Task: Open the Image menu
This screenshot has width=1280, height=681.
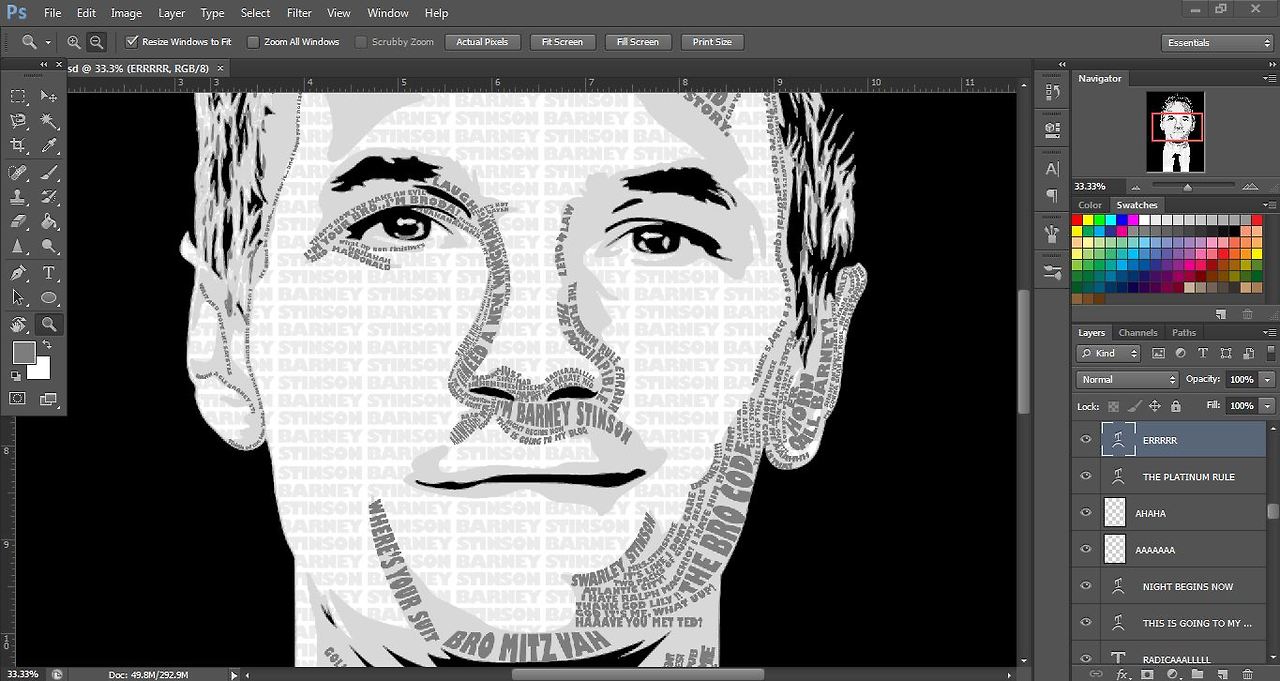Action: pos(126,13)
